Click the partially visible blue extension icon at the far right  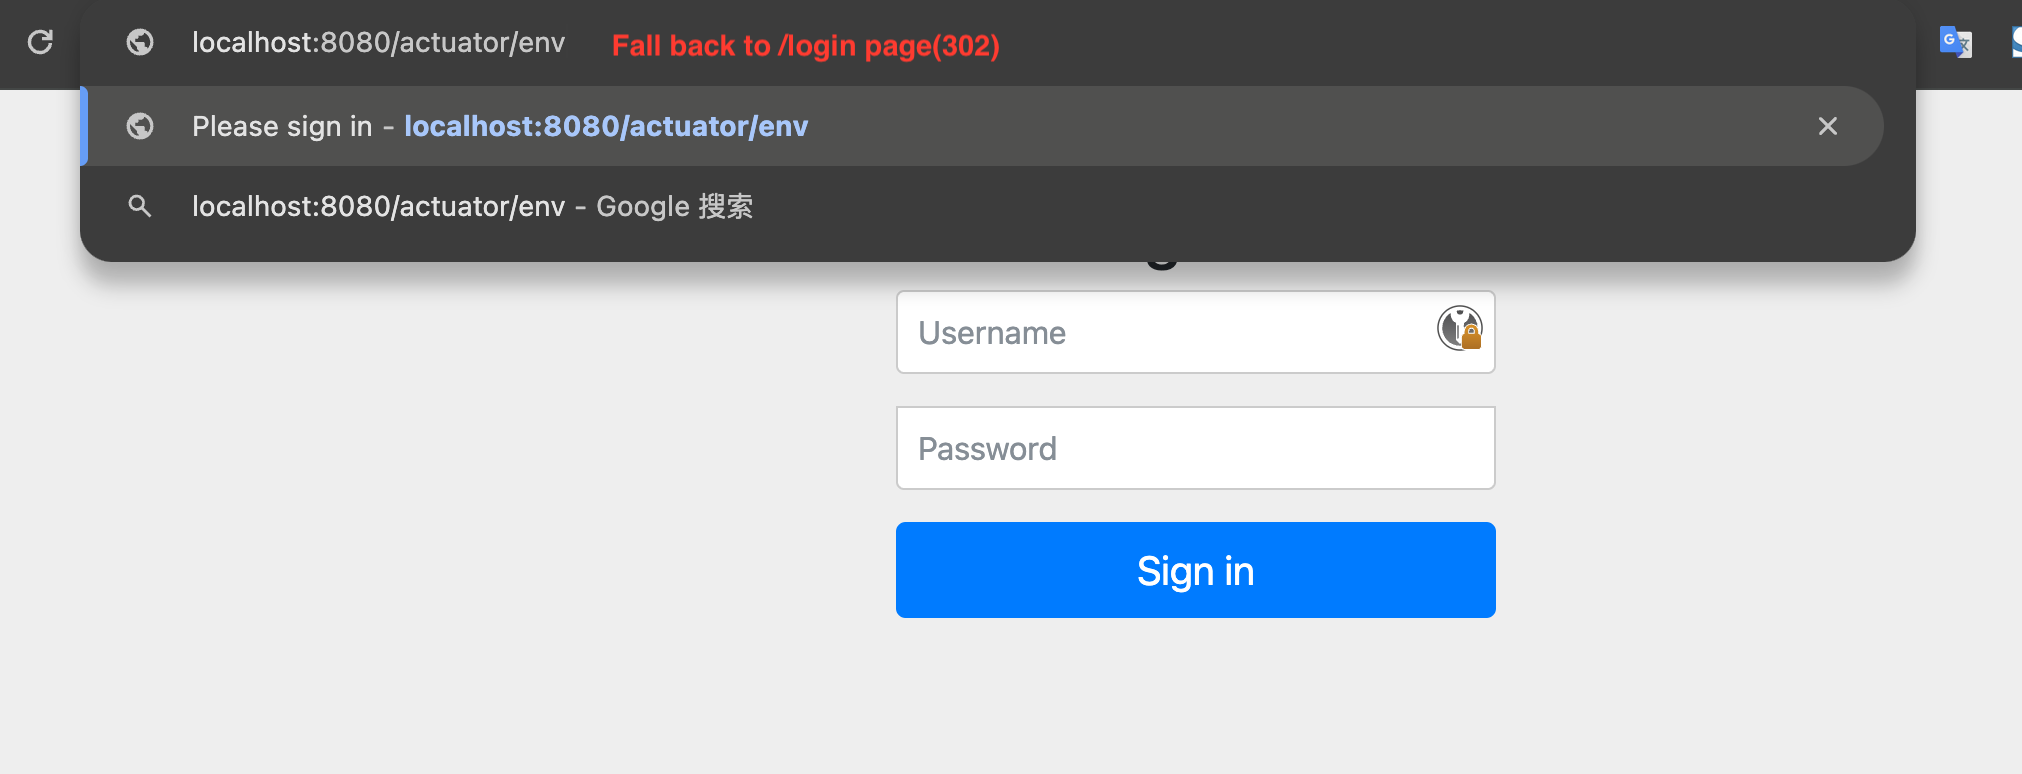tap(2015, 42)
